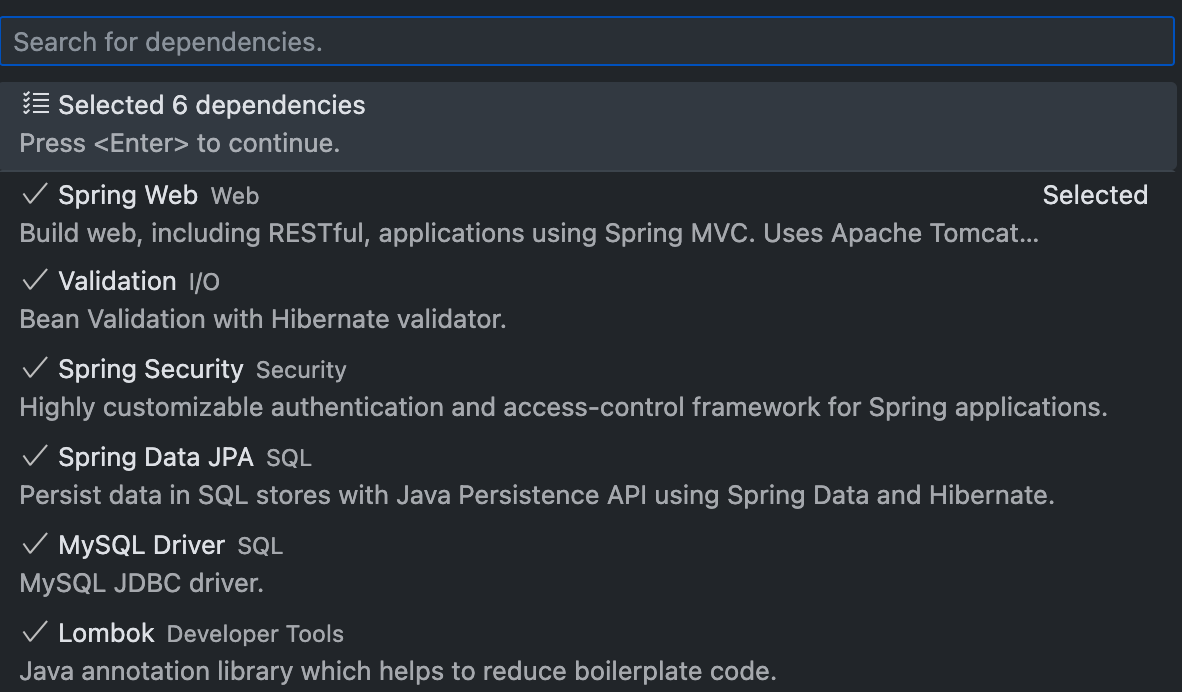Uncheck the Spring Web checkmark
The width and height of the screenshot is (1182, 692).
tap(35, 194)
